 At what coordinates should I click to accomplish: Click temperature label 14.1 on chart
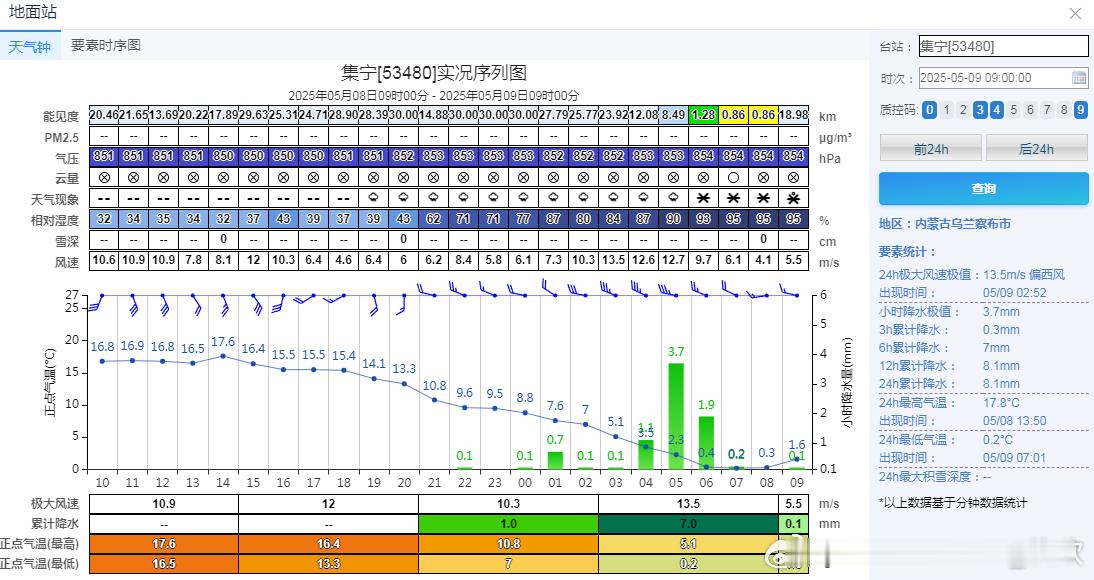pos(374,364)
